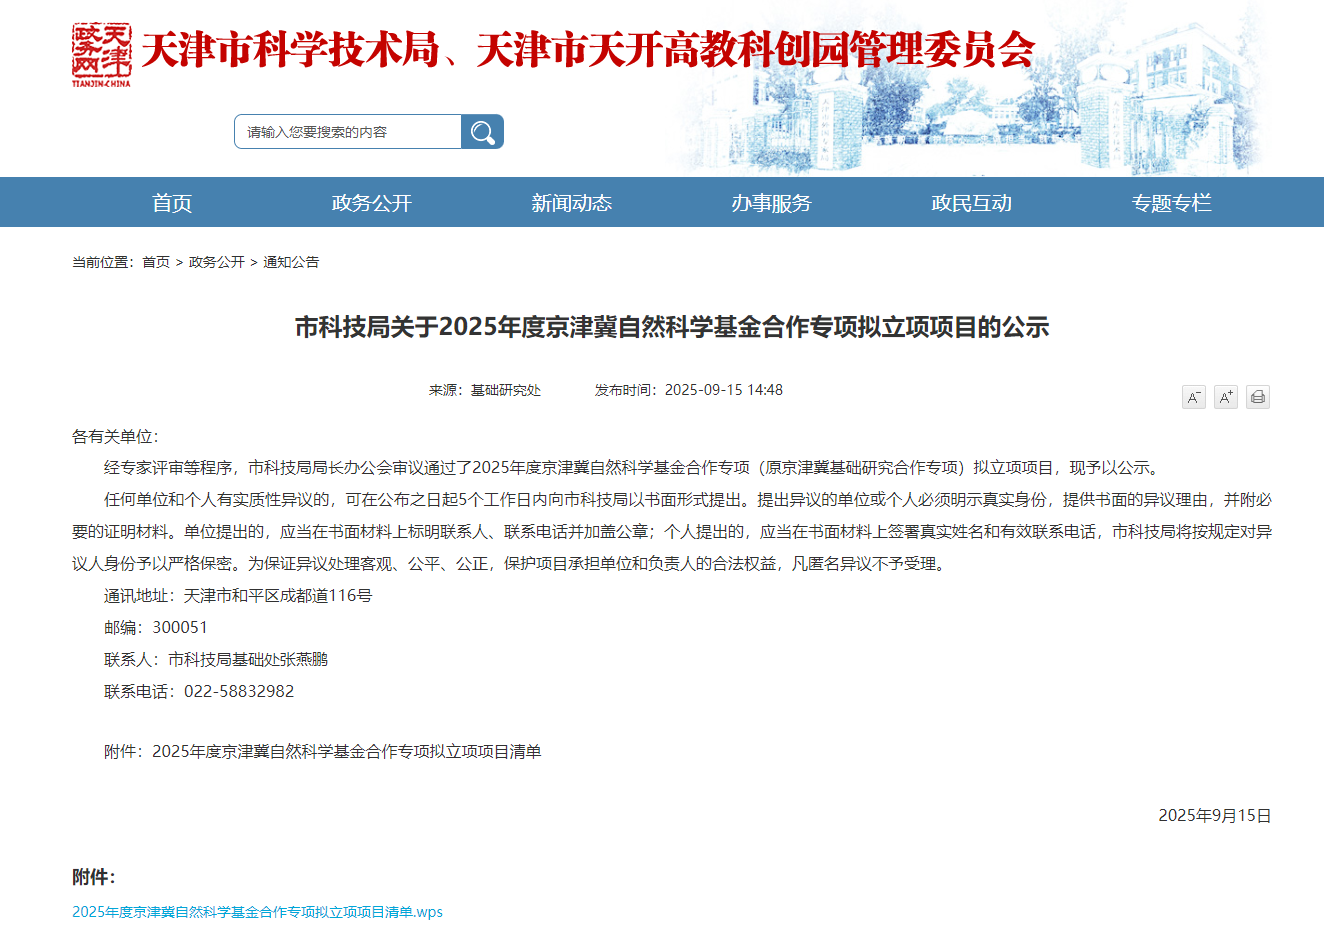1324x932 pixels.
Task: Click the magnifying glass search icon
Action: coord(482,132)
